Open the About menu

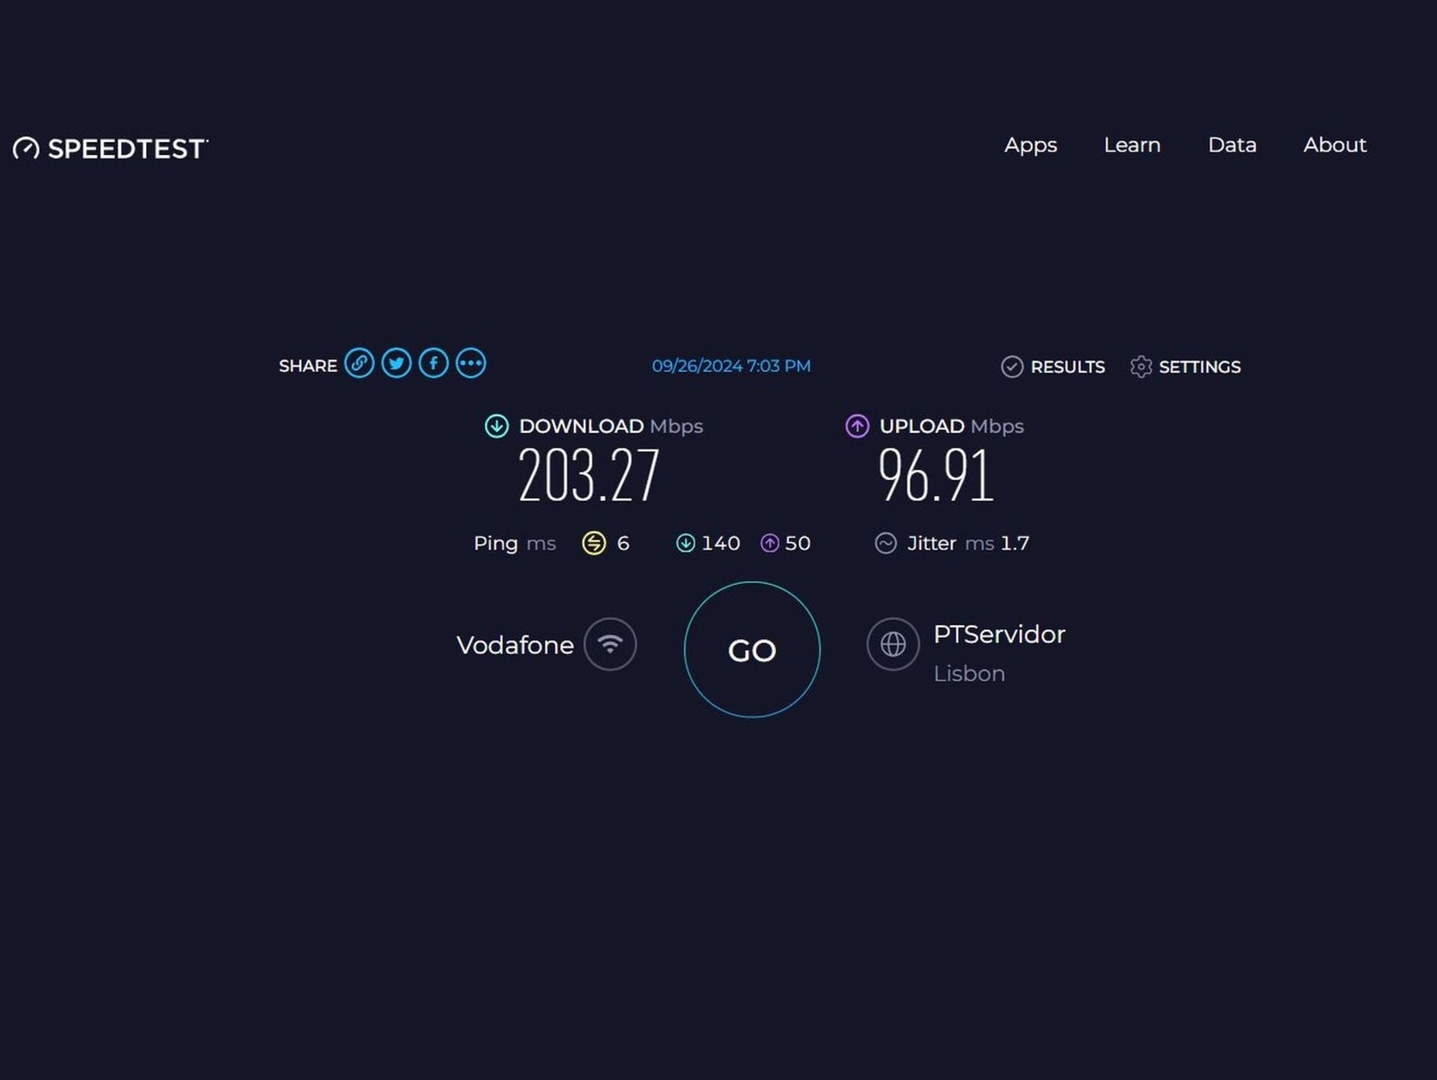click(x=1334, y=145)
